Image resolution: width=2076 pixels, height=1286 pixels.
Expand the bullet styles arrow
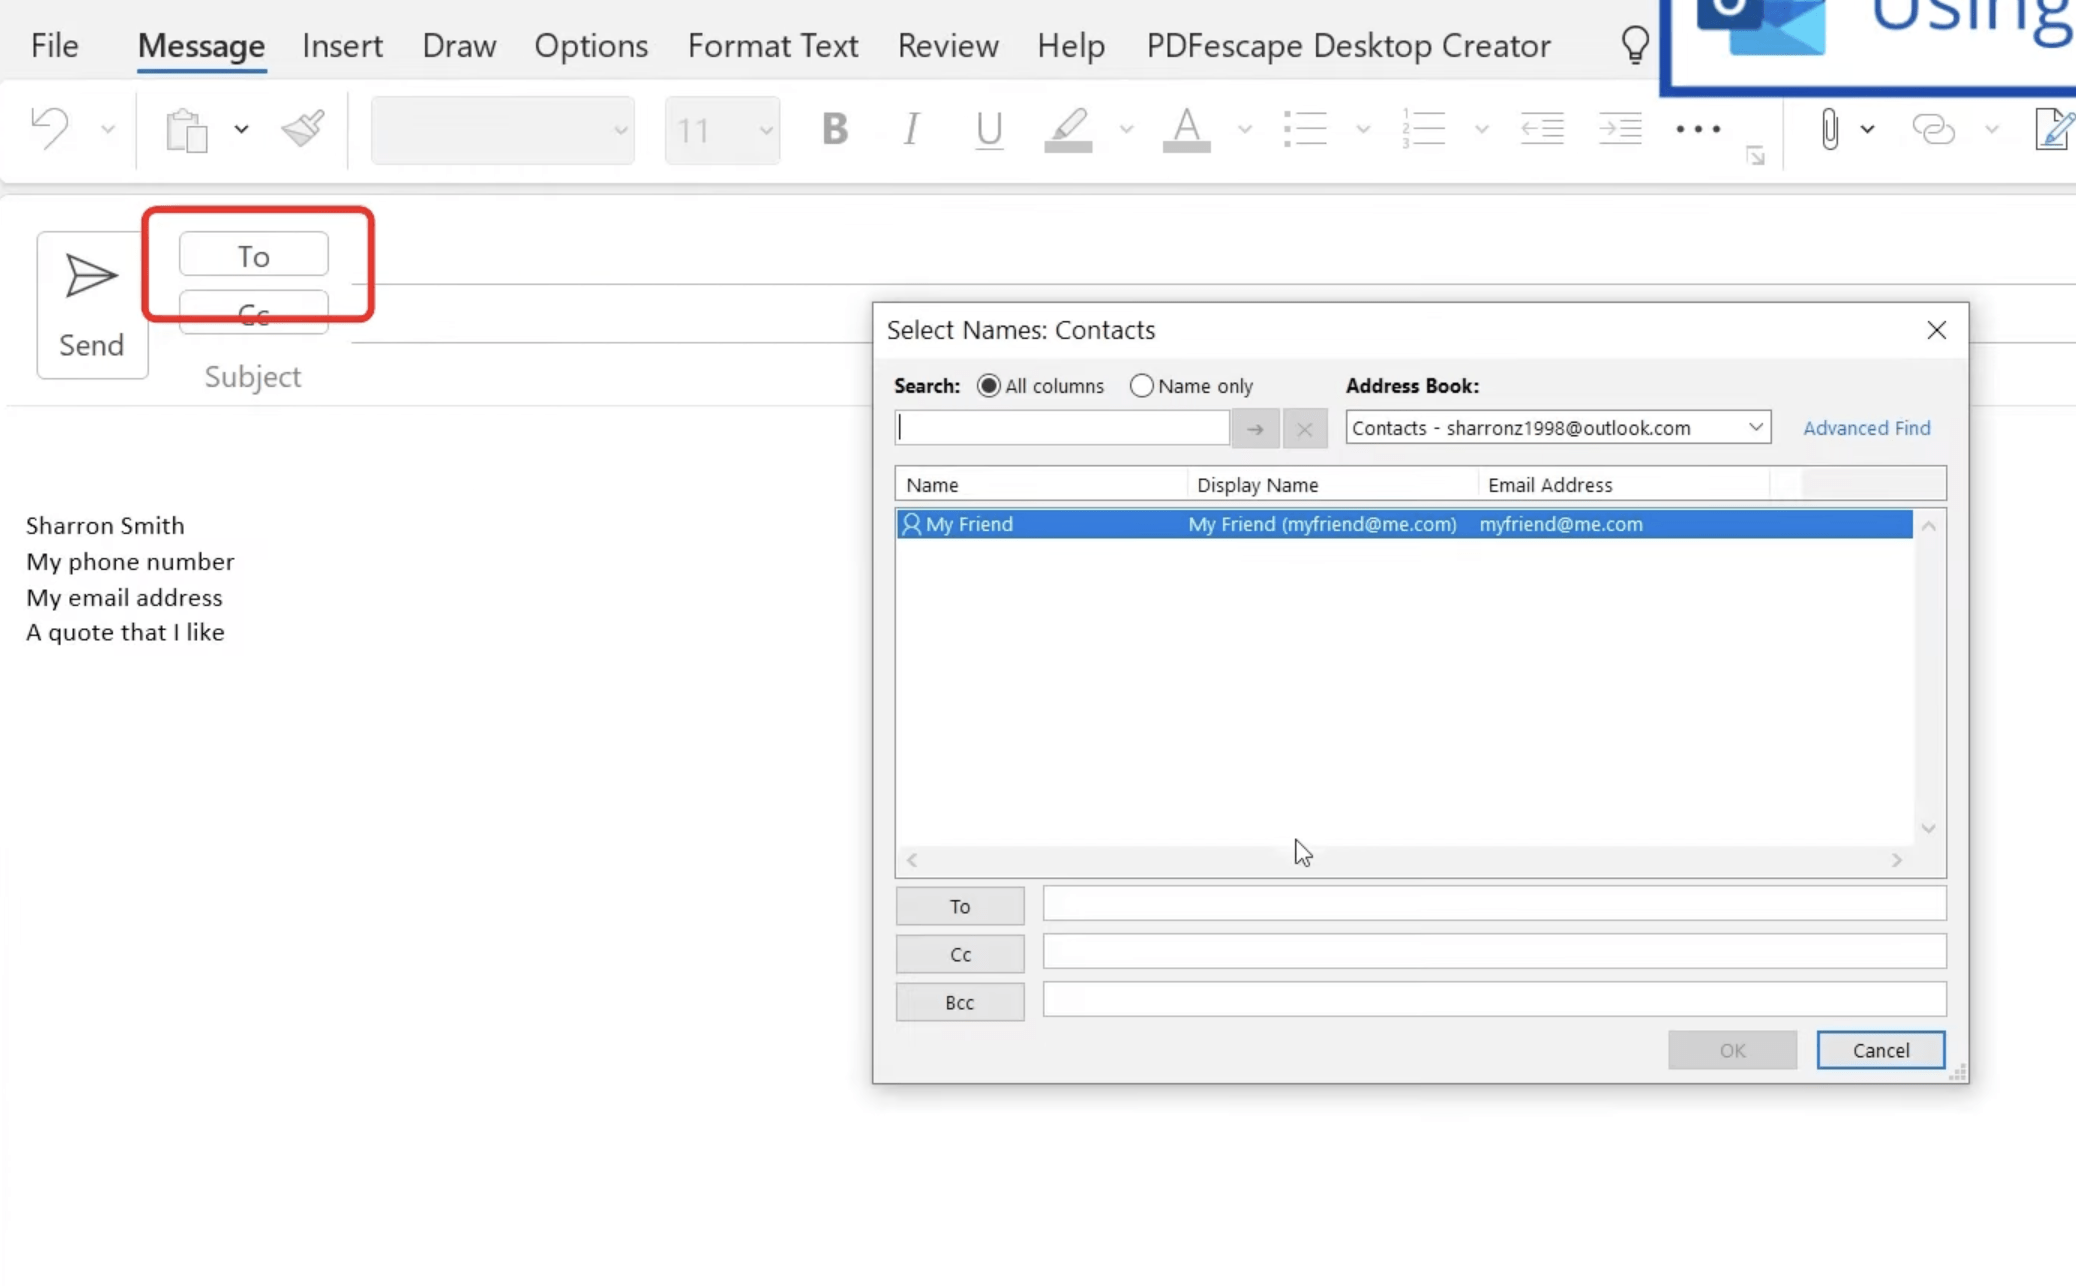[1362, 129]
